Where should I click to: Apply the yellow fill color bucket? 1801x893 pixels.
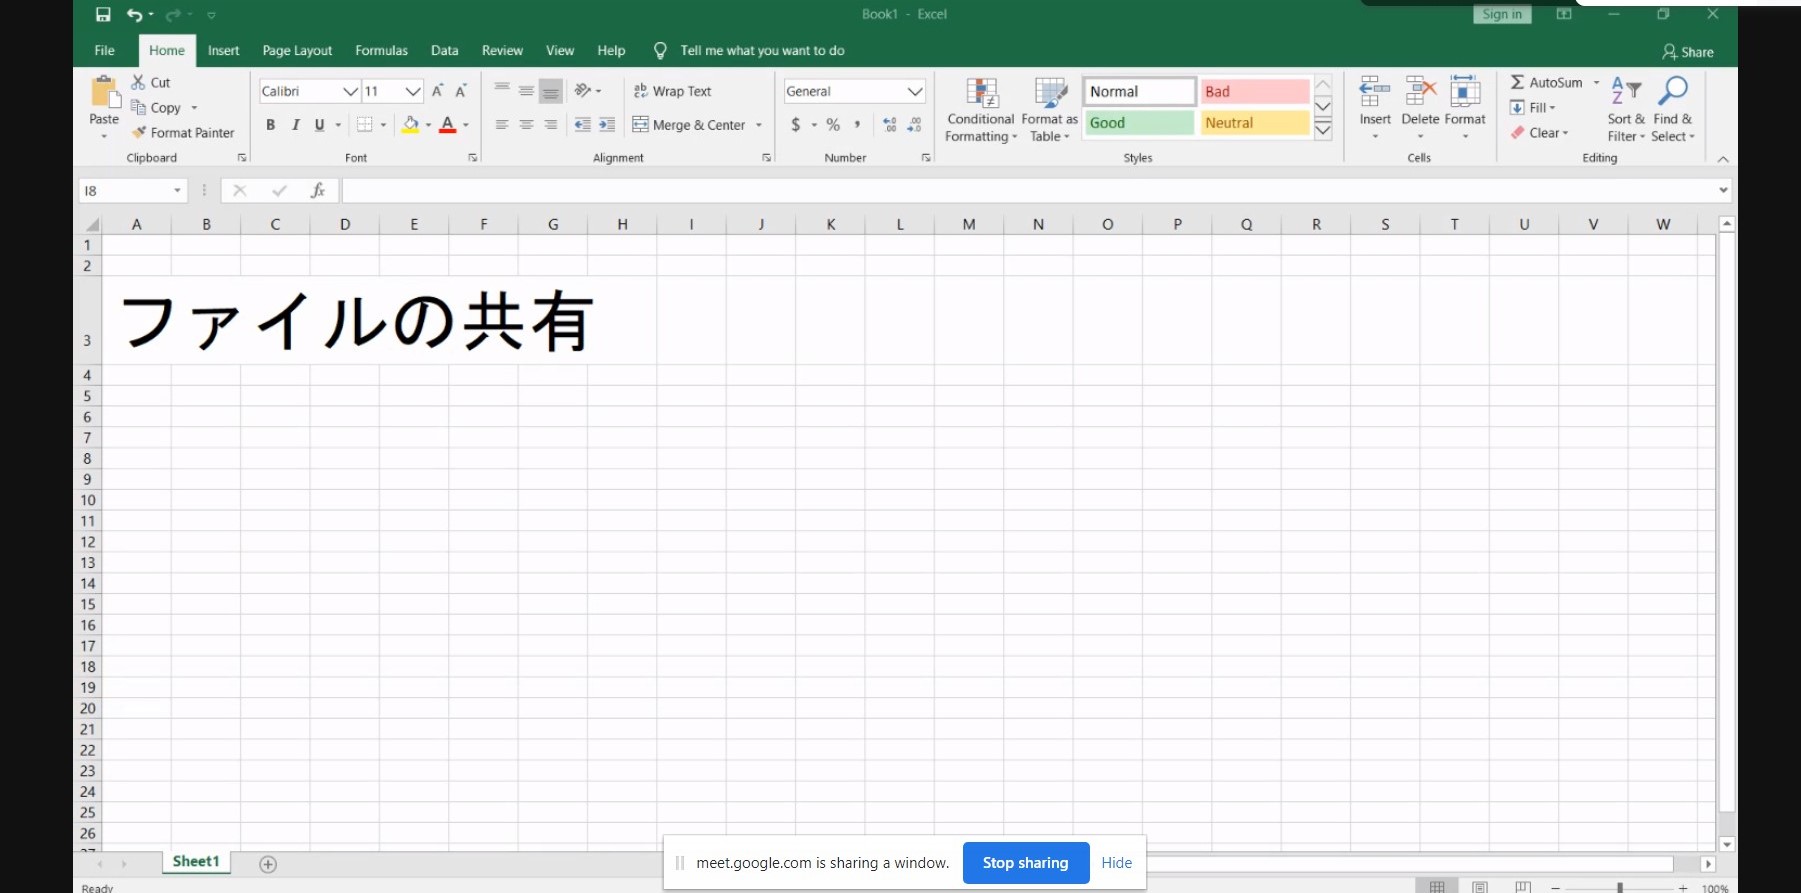pos(410,125)
